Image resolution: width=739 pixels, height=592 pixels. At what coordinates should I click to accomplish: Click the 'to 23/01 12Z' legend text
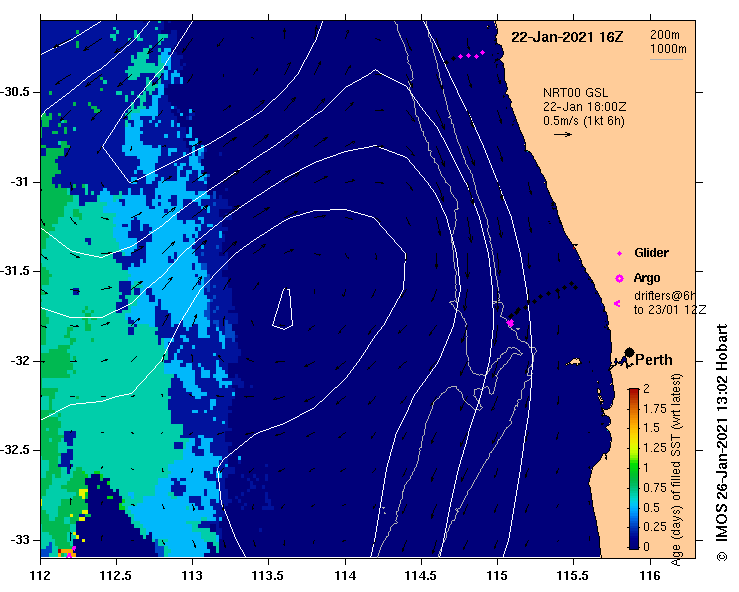click(670, 310)
